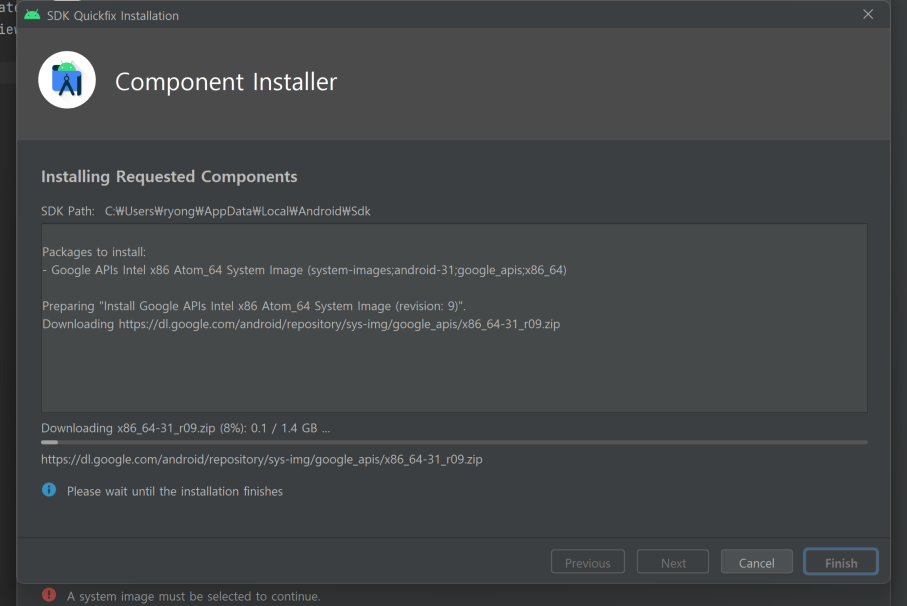Click the disabled Previous button
The image size is (907, 606).
[x=588, y=562]
